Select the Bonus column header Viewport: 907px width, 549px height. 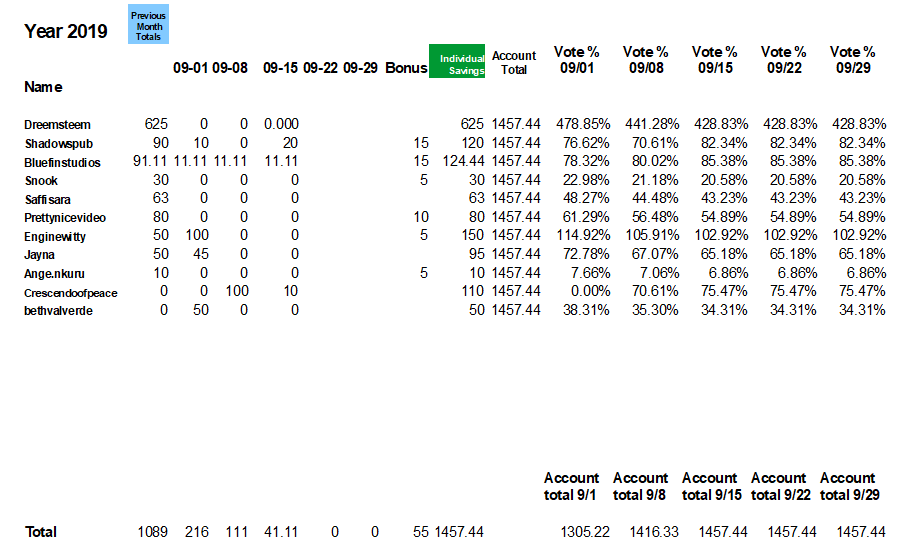pos(406,68)
